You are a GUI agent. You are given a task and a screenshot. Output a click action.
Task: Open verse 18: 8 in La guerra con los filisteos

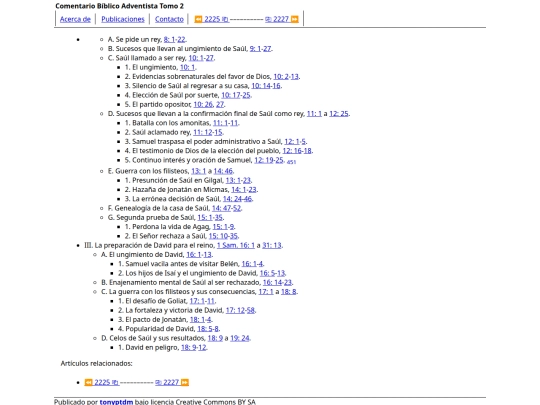pyautogui.click(x=289, y=292)
